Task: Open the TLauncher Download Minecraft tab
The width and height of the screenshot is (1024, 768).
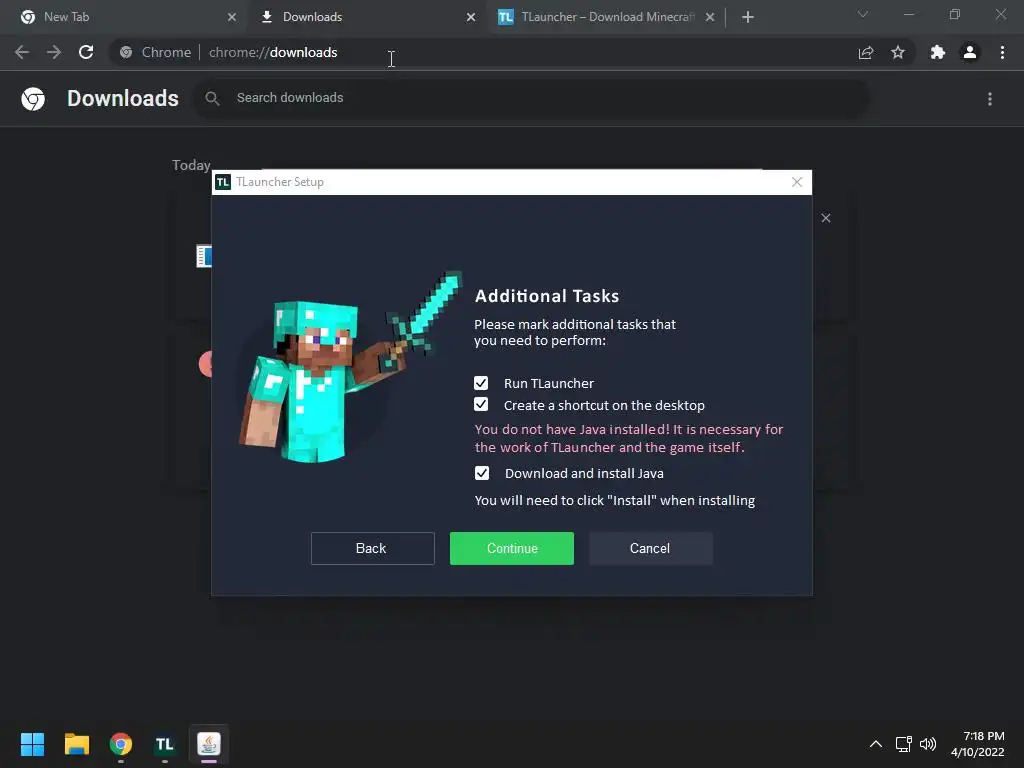Action: point(605,17)
